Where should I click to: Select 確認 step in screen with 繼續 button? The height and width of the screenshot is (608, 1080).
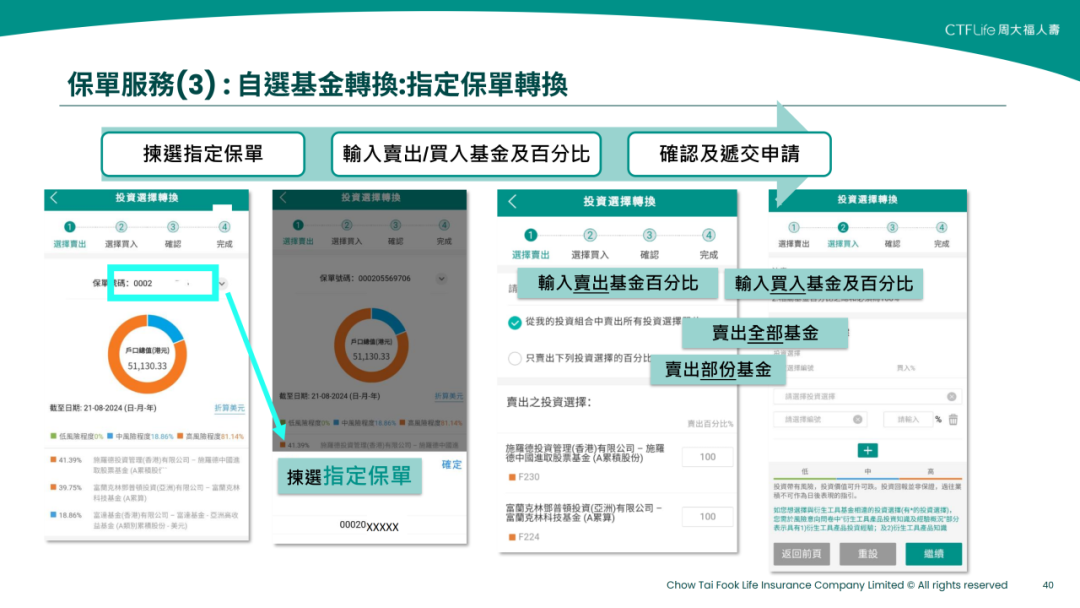pos(892,244)
